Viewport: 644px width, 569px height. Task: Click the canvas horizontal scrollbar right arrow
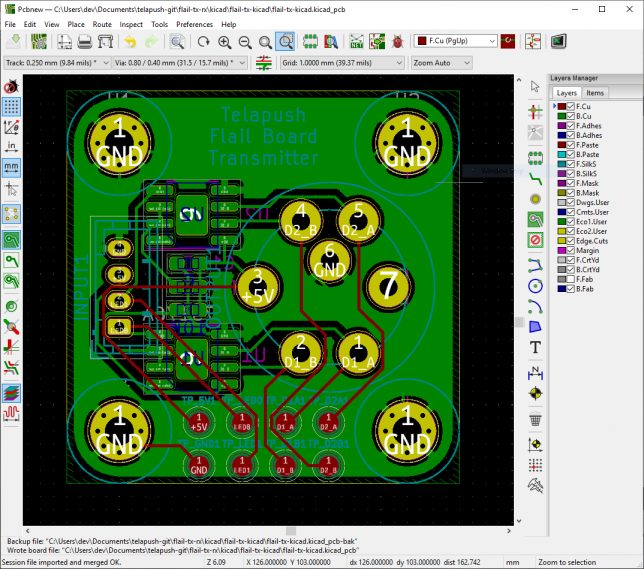(509, 531)
